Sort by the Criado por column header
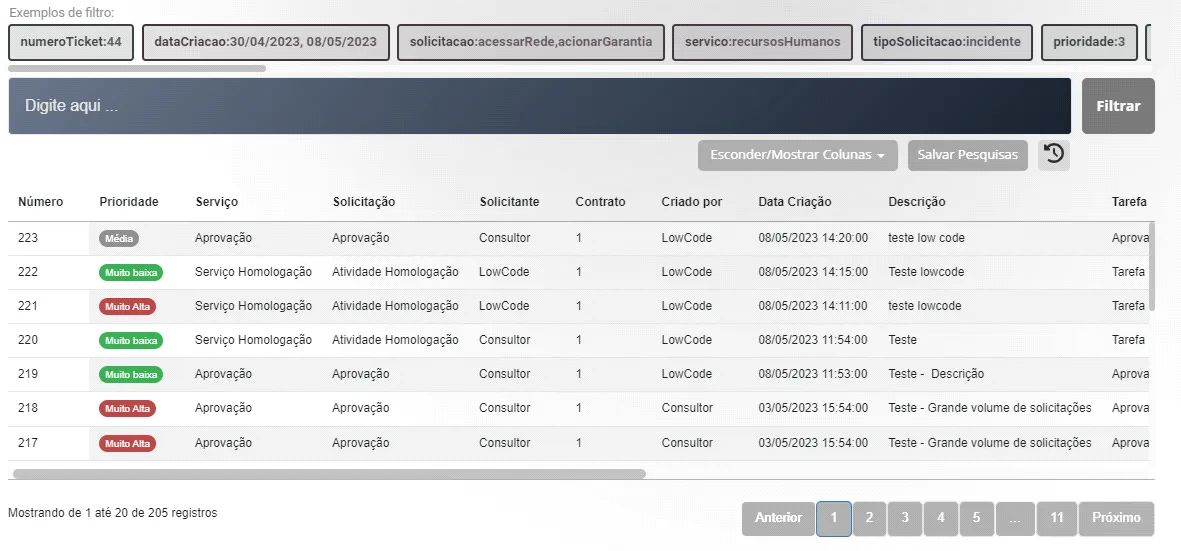The height and width of the screenshot is (551, 1181). pos(691,202)
